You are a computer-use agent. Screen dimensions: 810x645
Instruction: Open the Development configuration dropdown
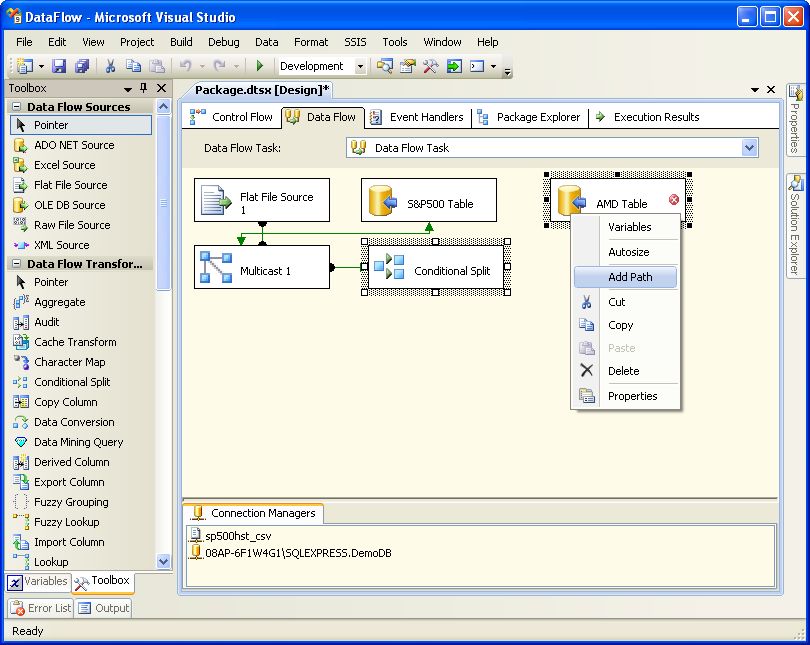click(x=361, y=66)
